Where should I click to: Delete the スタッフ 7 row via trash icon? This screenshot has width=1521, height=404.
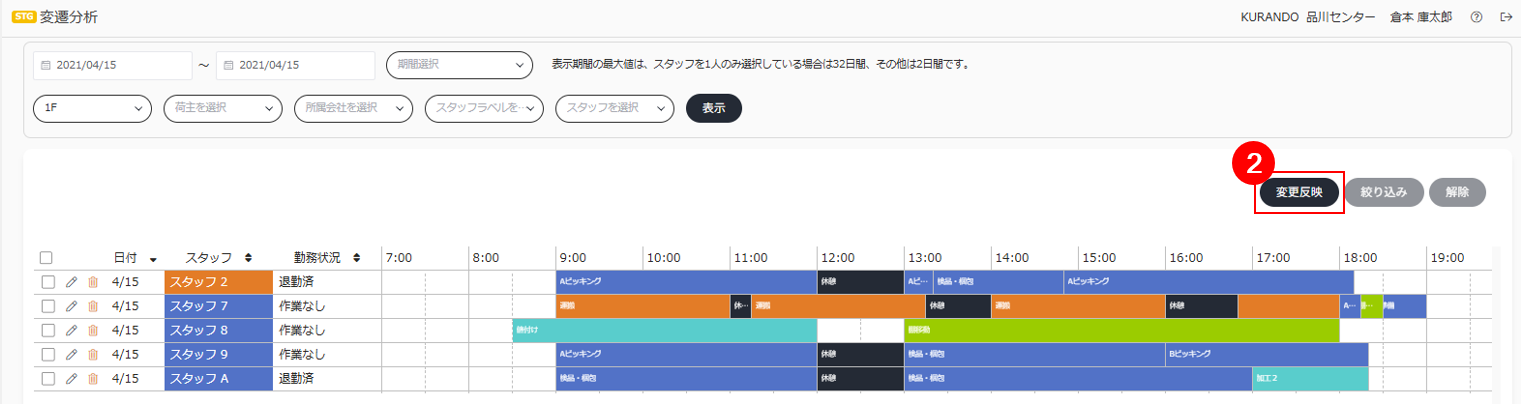[x=93, y=306]
